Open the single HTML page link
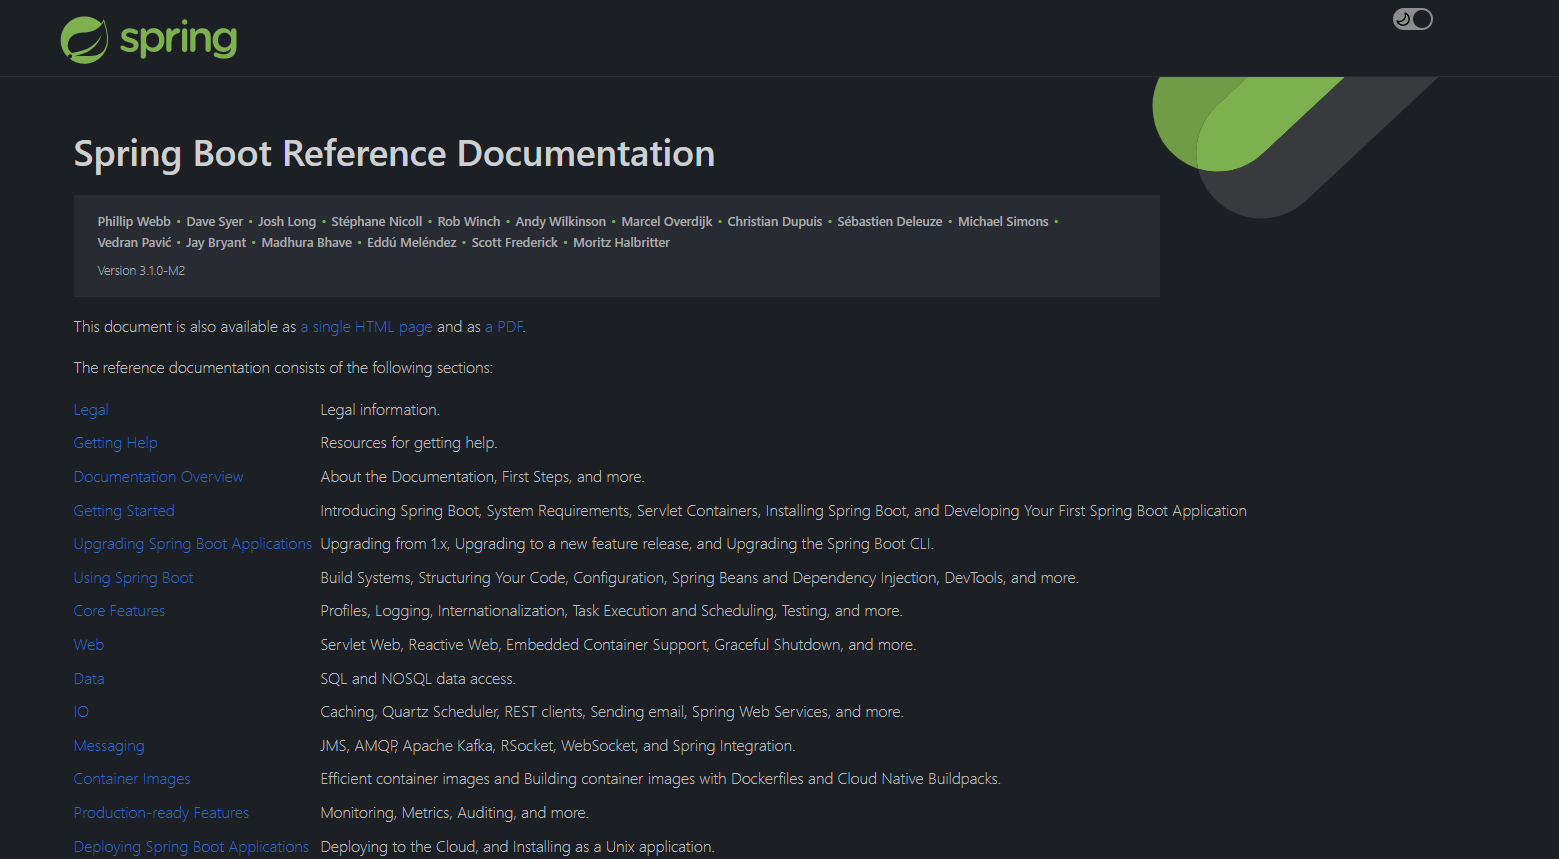 point(366,327)
